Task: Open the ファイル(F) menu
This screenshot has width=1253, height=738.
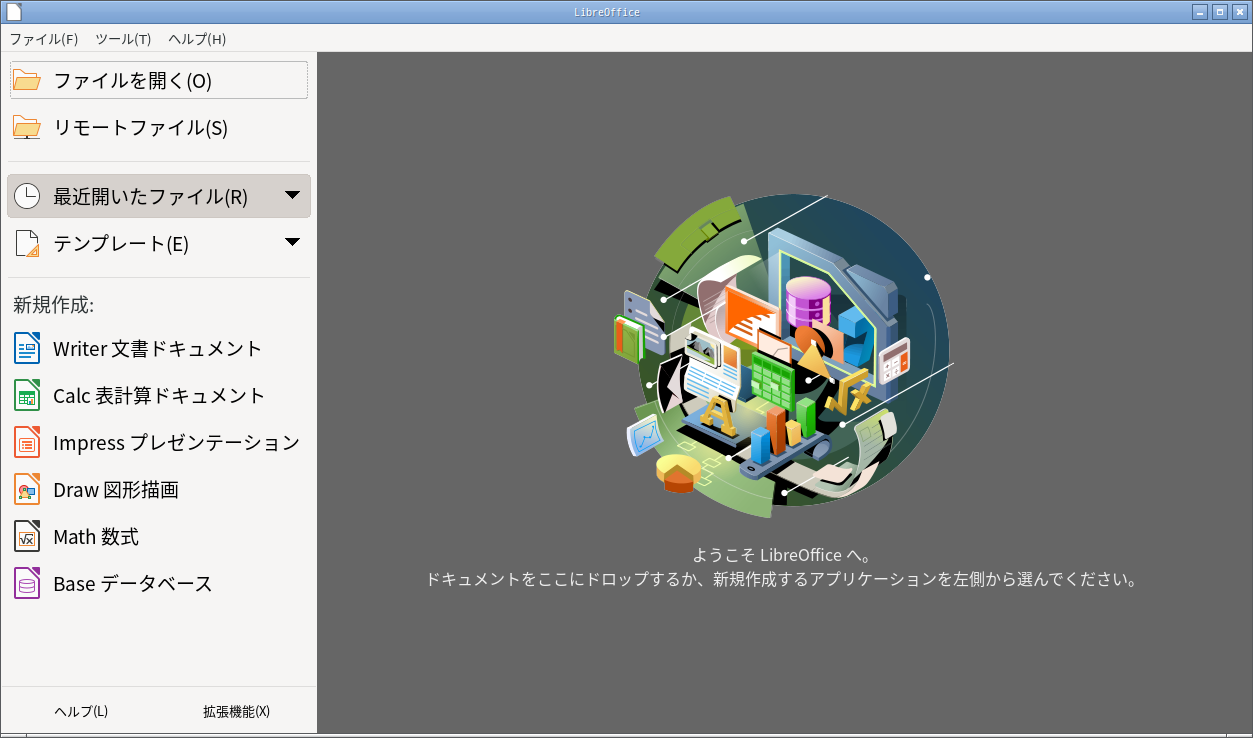Action: click(44, 39)
